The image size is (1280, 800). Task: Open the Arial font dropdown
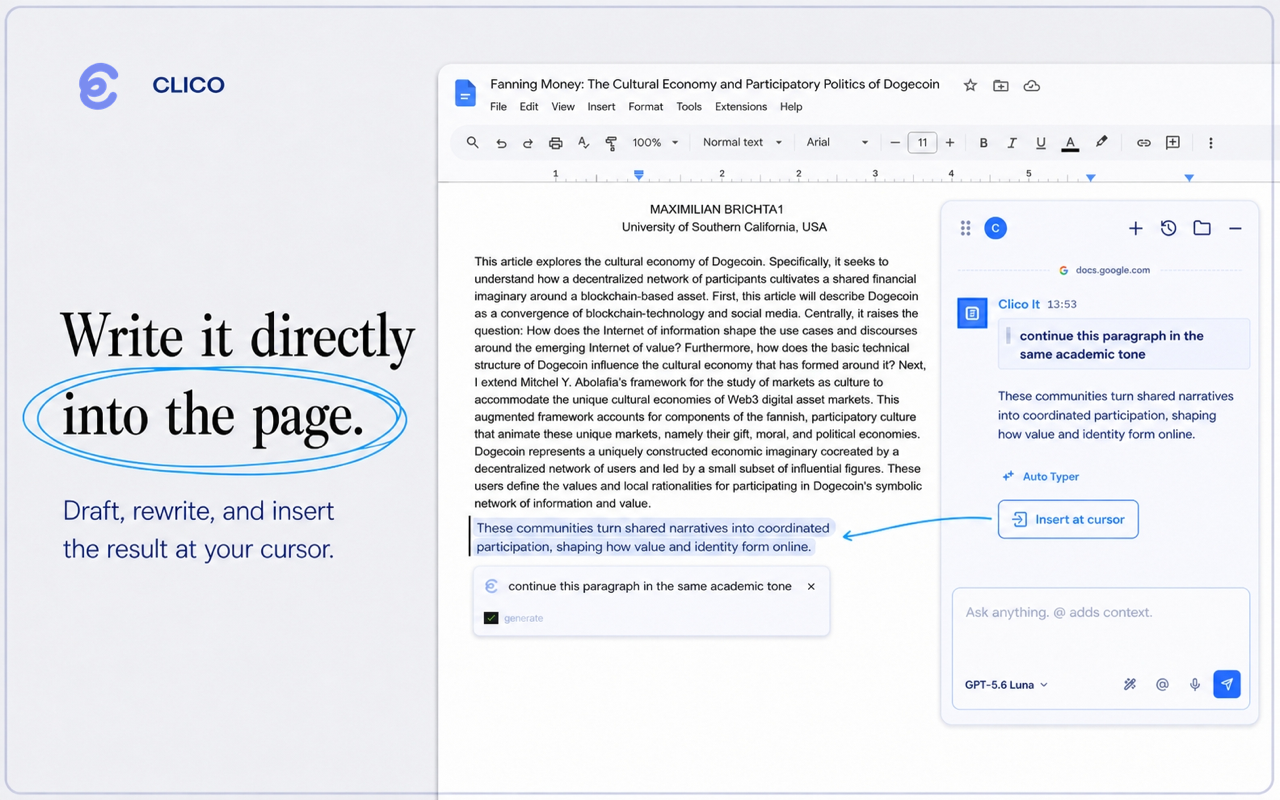tap(838, 143)
